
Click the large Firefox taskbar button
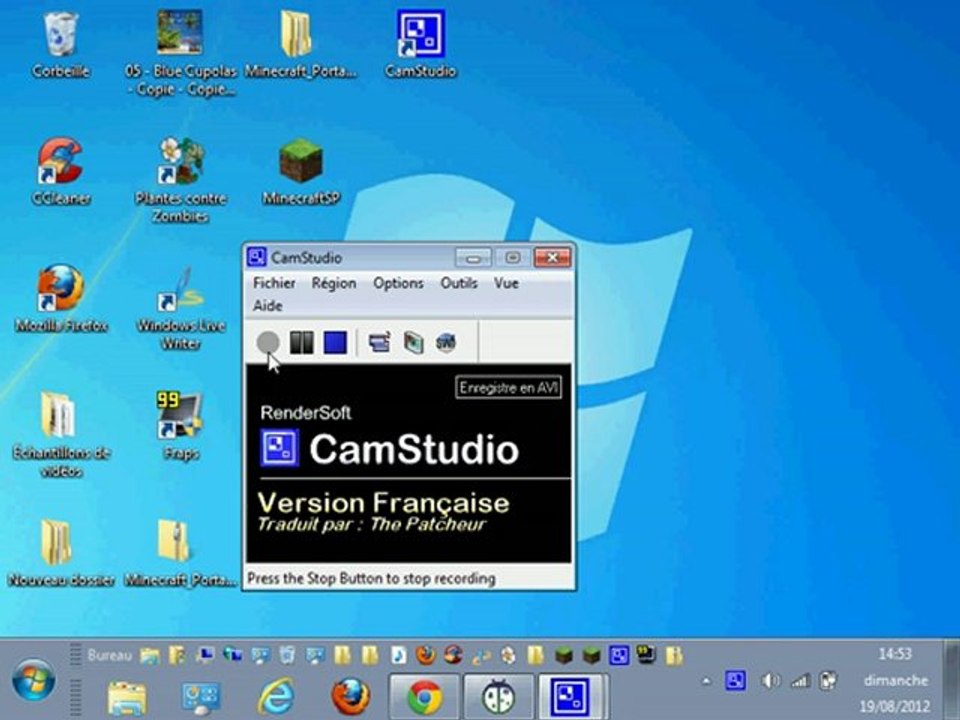351,696
